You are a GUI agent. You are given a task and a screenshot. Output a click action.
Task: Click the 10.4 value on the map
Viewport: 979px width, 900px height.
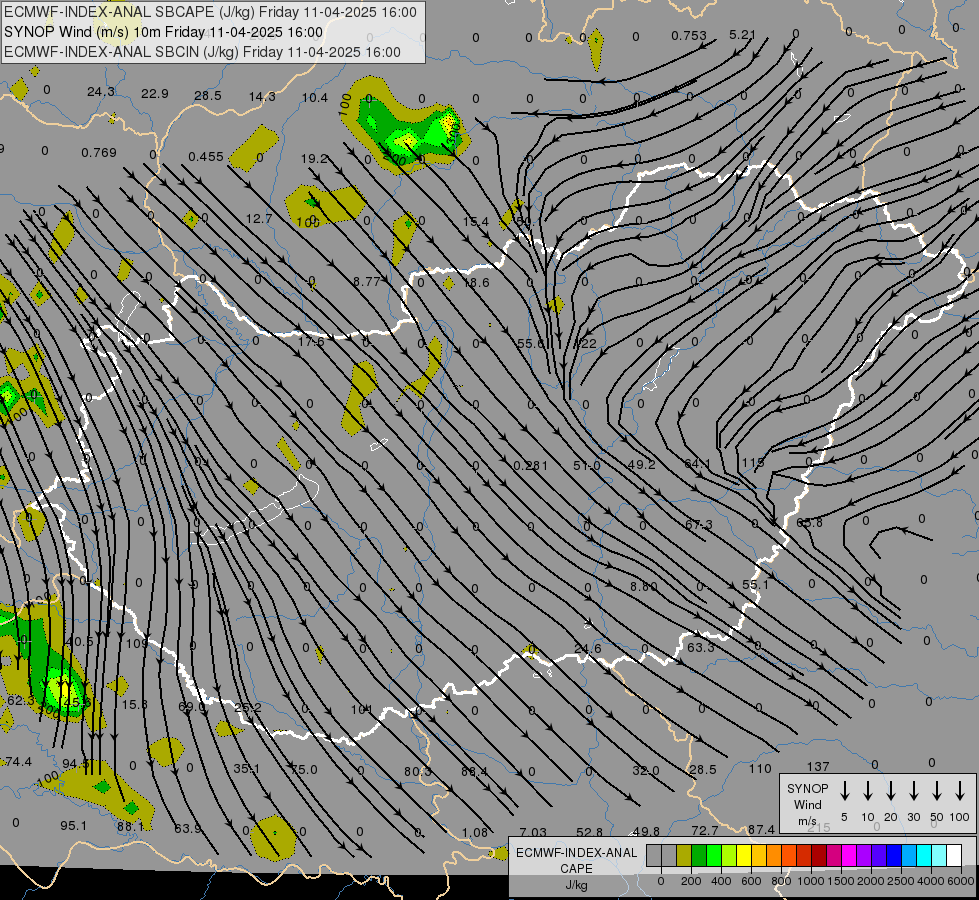[x=315, y=97]
